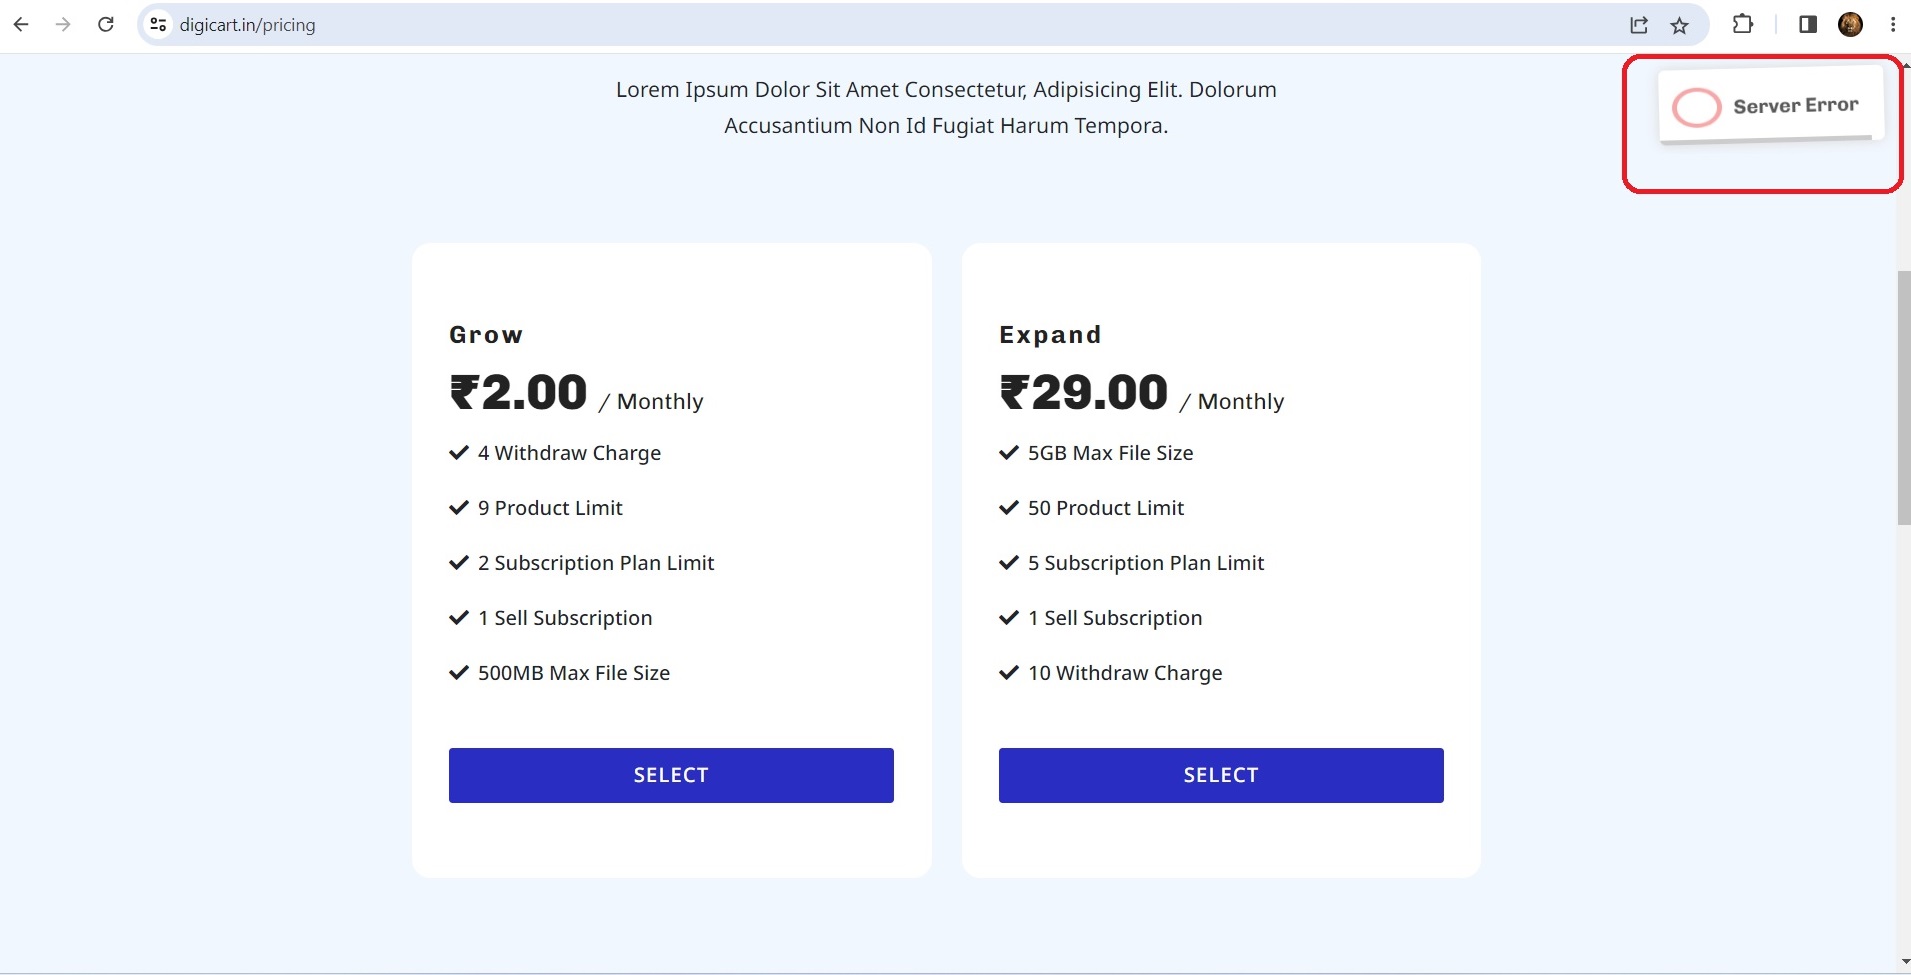Click the Expand plan title
The height and width of the screenshot is (975, 1911).
(x=1050, y=335)
